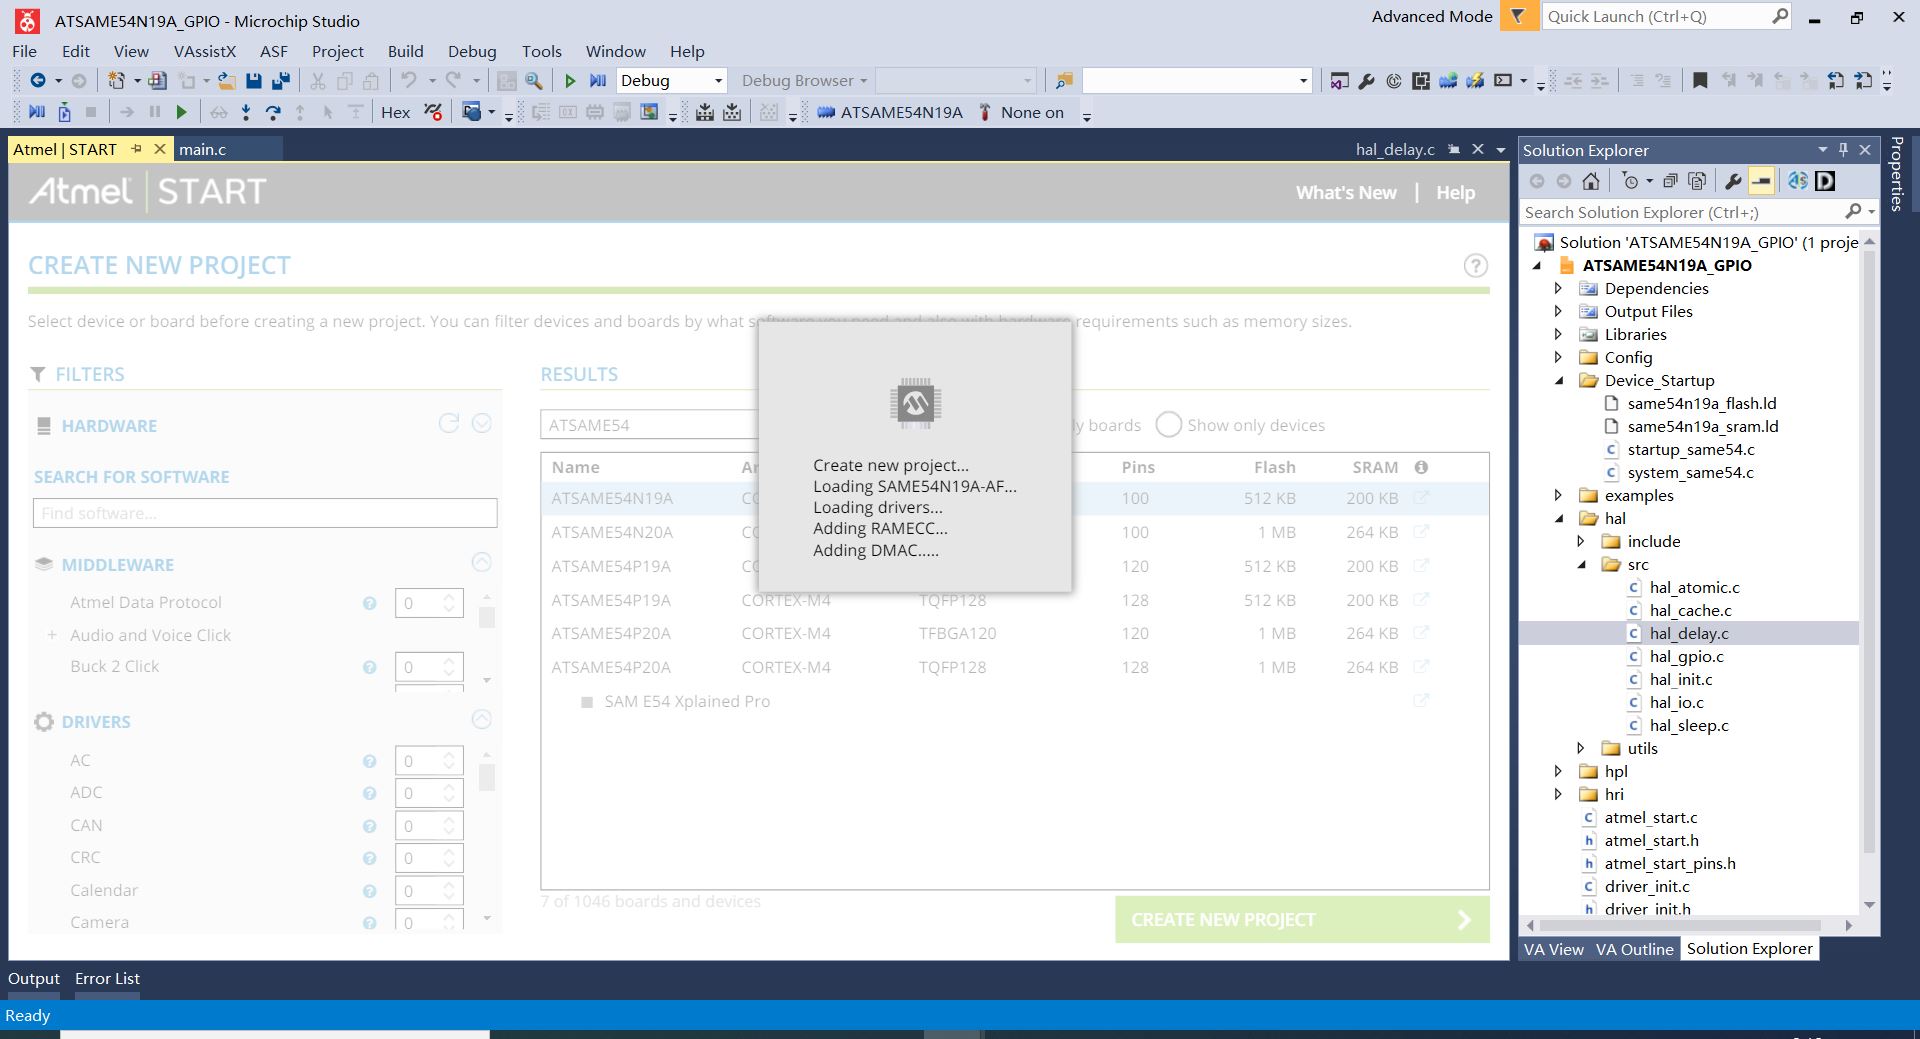1920x1039 pixels.
Task: Click the bookmark toggle icon in toolbar
Action: (1699, 81)
